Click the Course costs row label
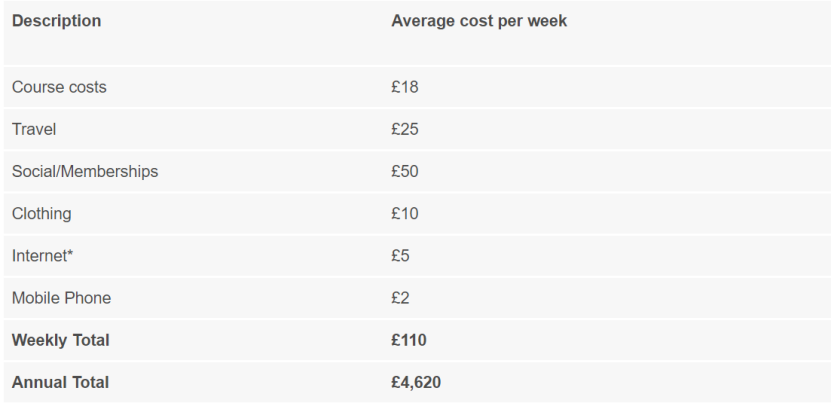Screen dimensions: 831x403 (59, 87)
